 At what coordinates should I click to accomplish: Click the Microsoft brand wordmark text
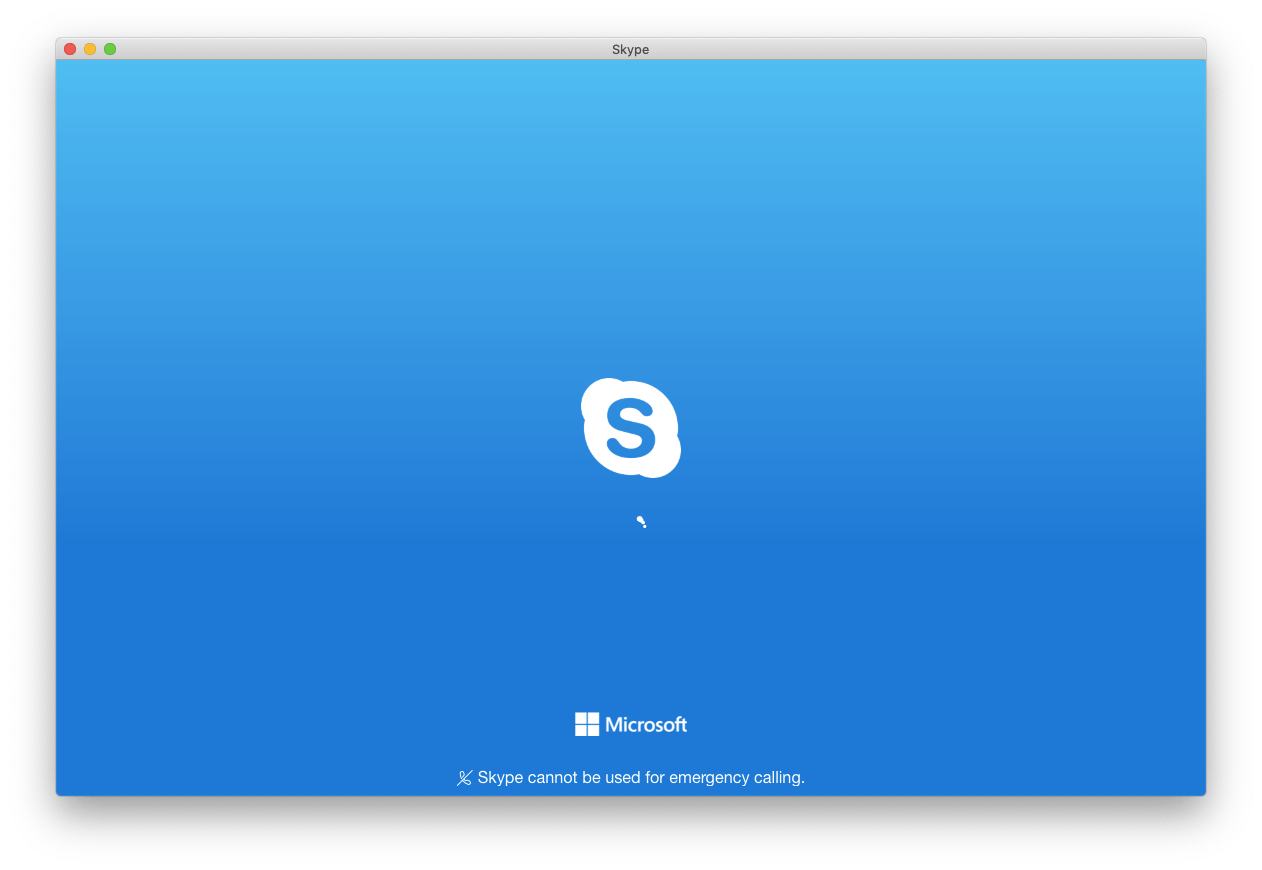(644, 724)
